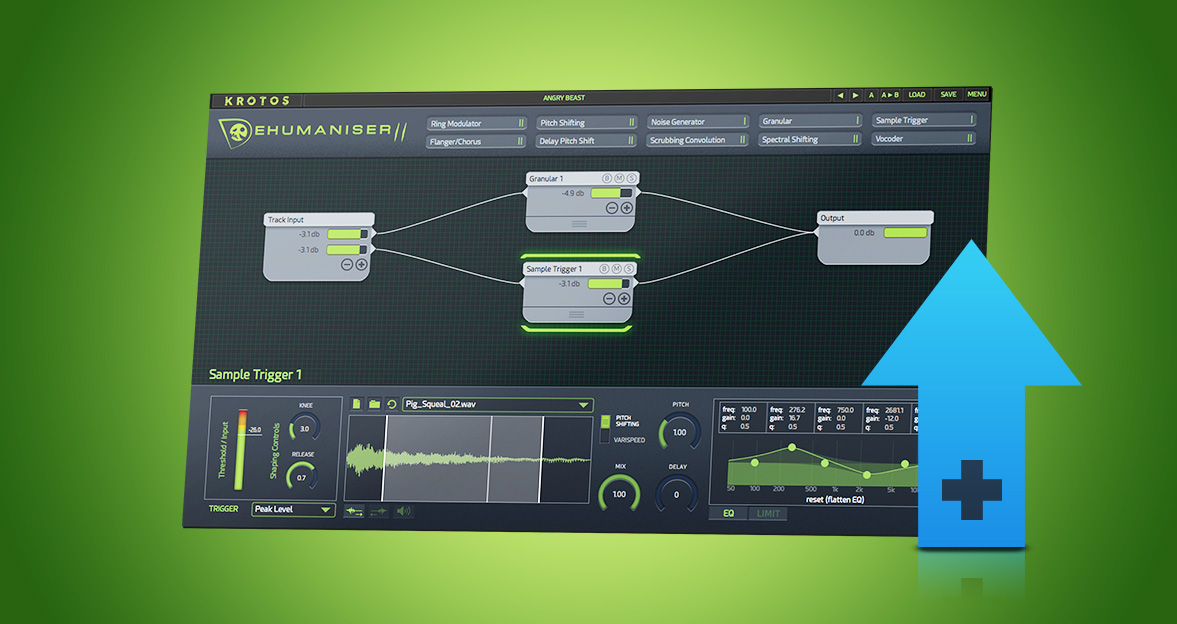Bypass the Granular 1 node (B)
Image resolution: width=1177 pixels, height=624 pixels.
click(x=606, y=178)
